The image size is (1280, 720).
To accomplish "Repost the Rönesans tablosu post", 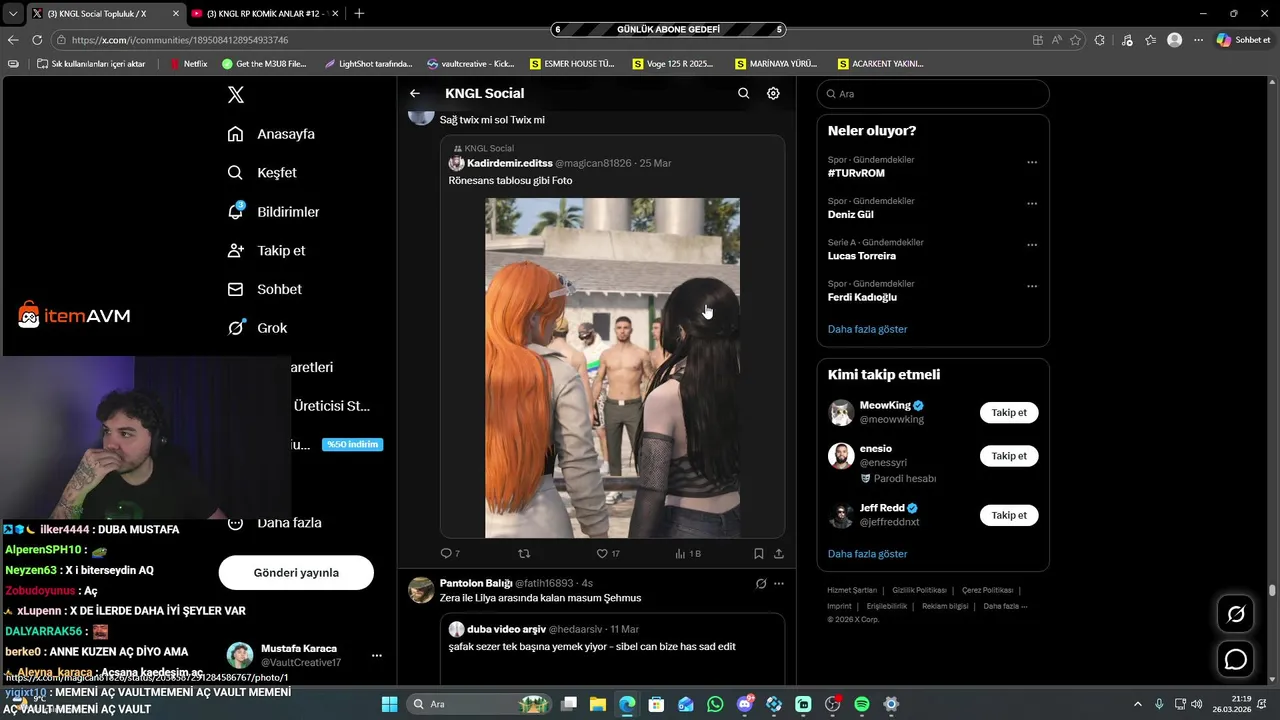I will click(524, 553).
